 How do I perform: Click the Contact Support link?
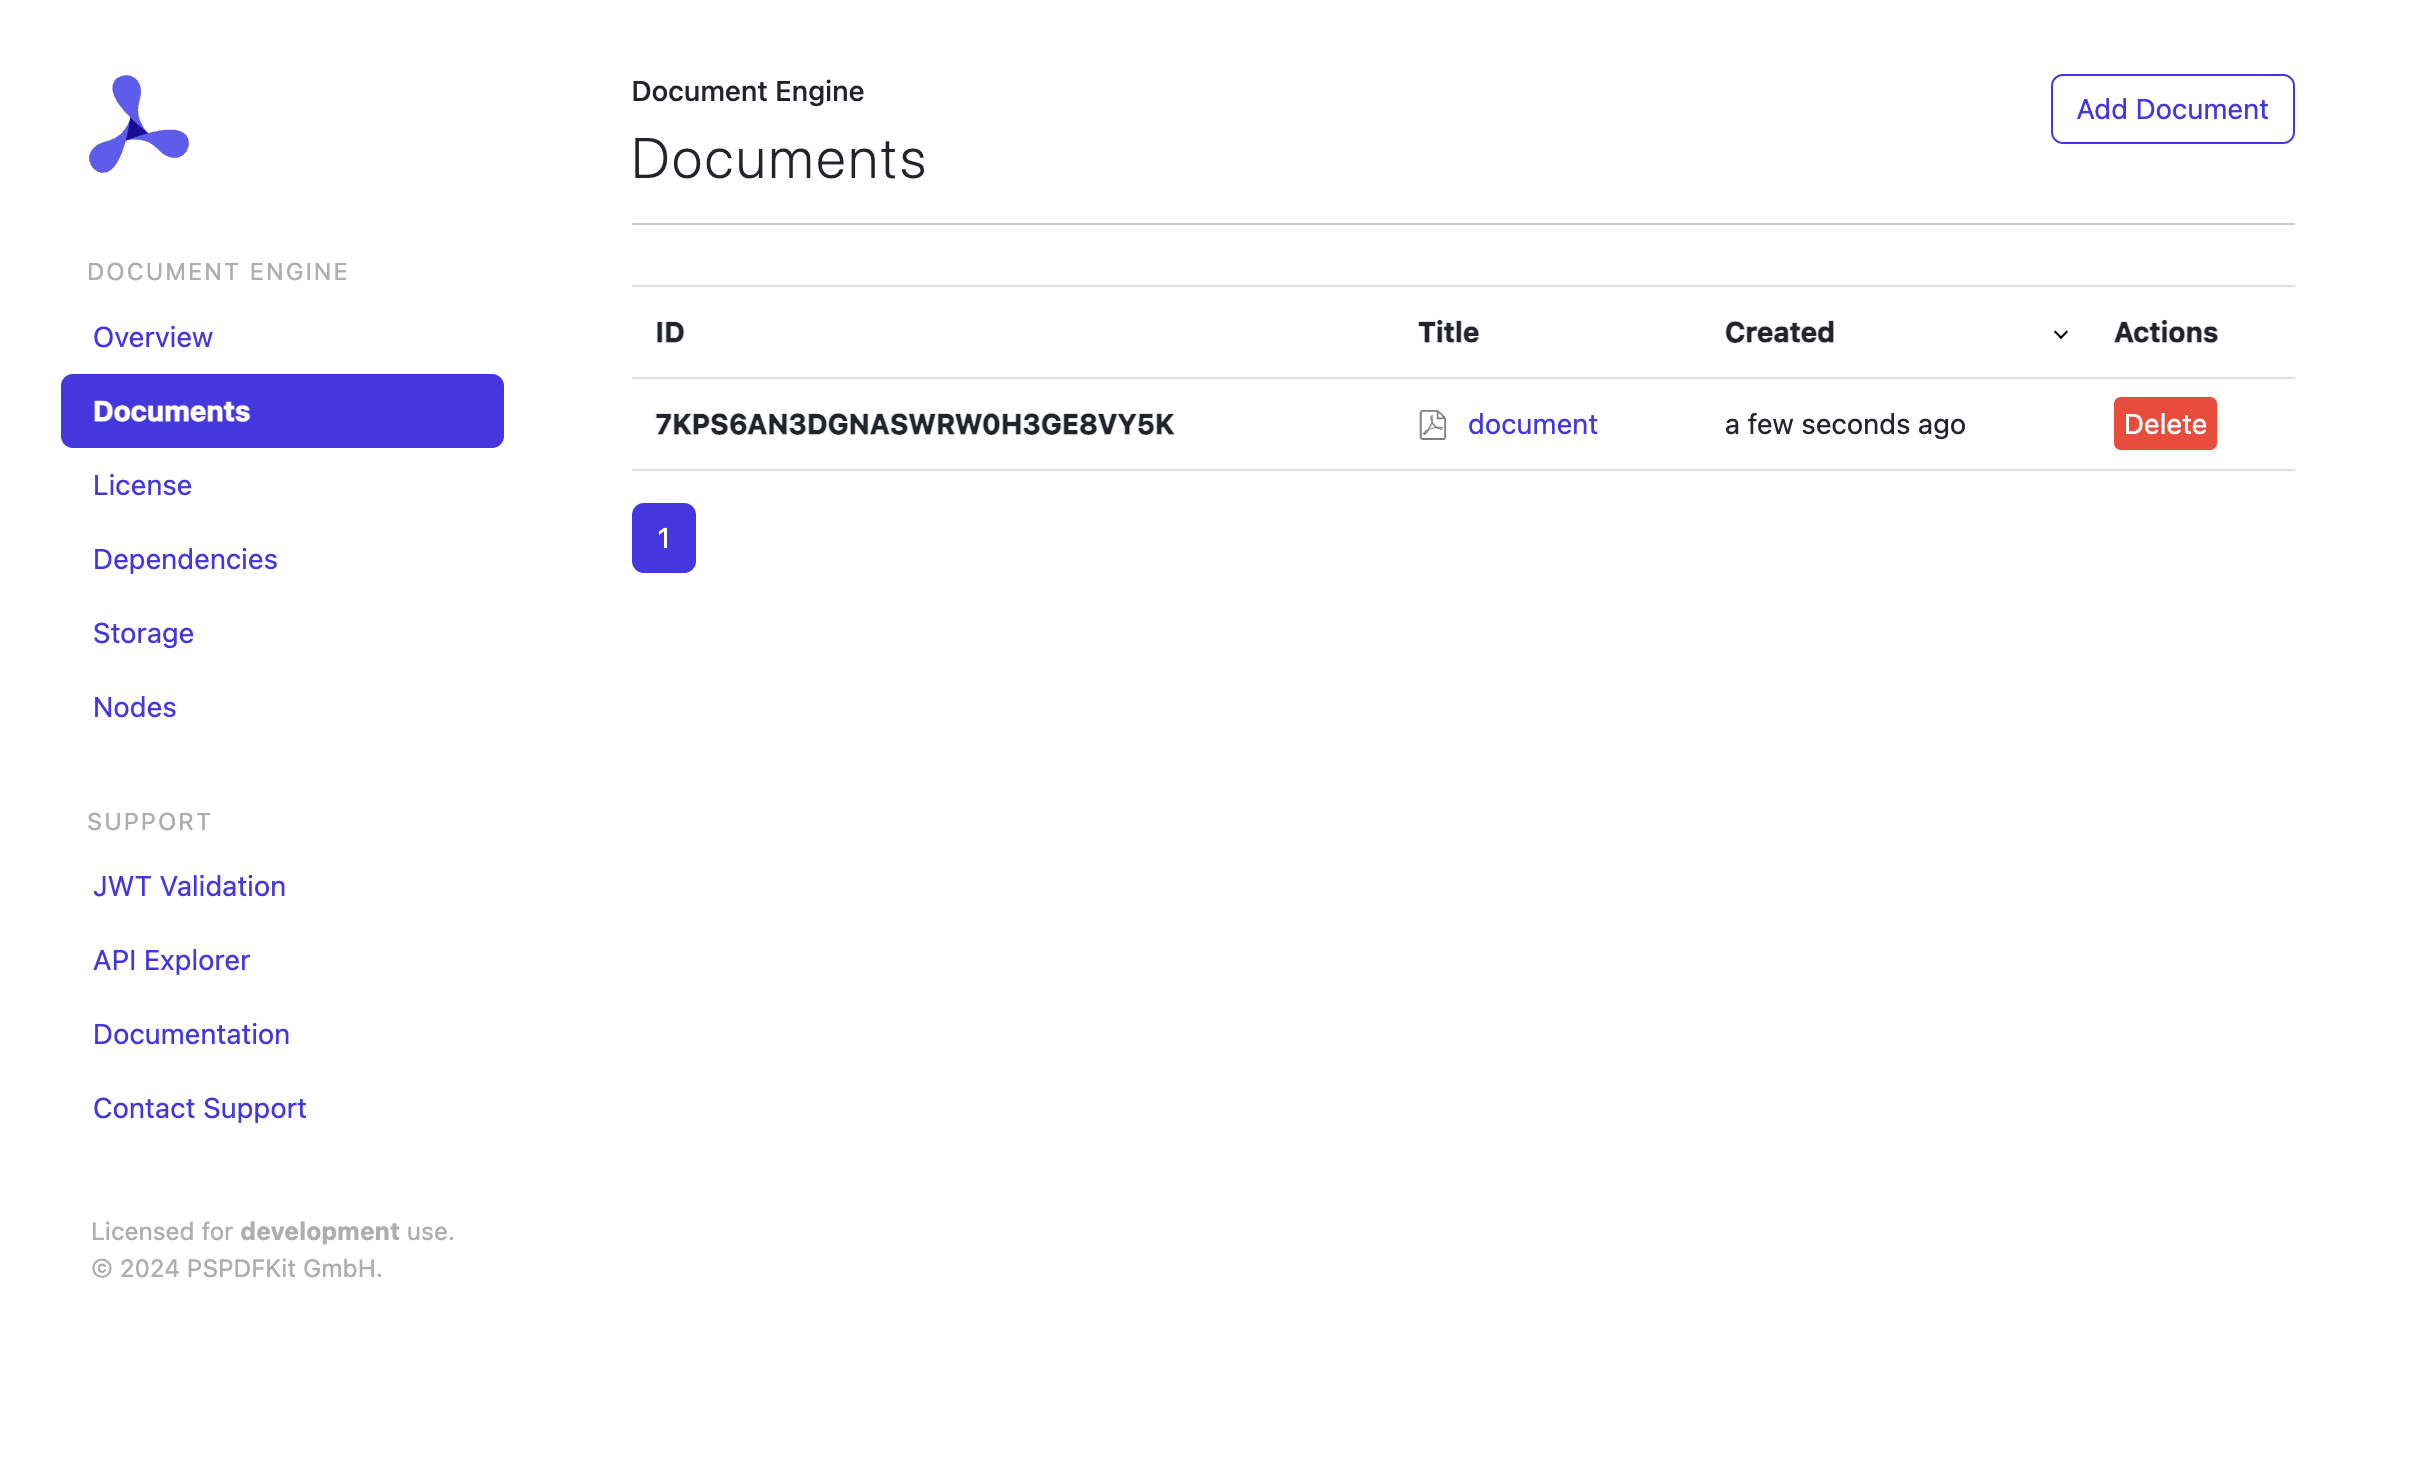200,1107
